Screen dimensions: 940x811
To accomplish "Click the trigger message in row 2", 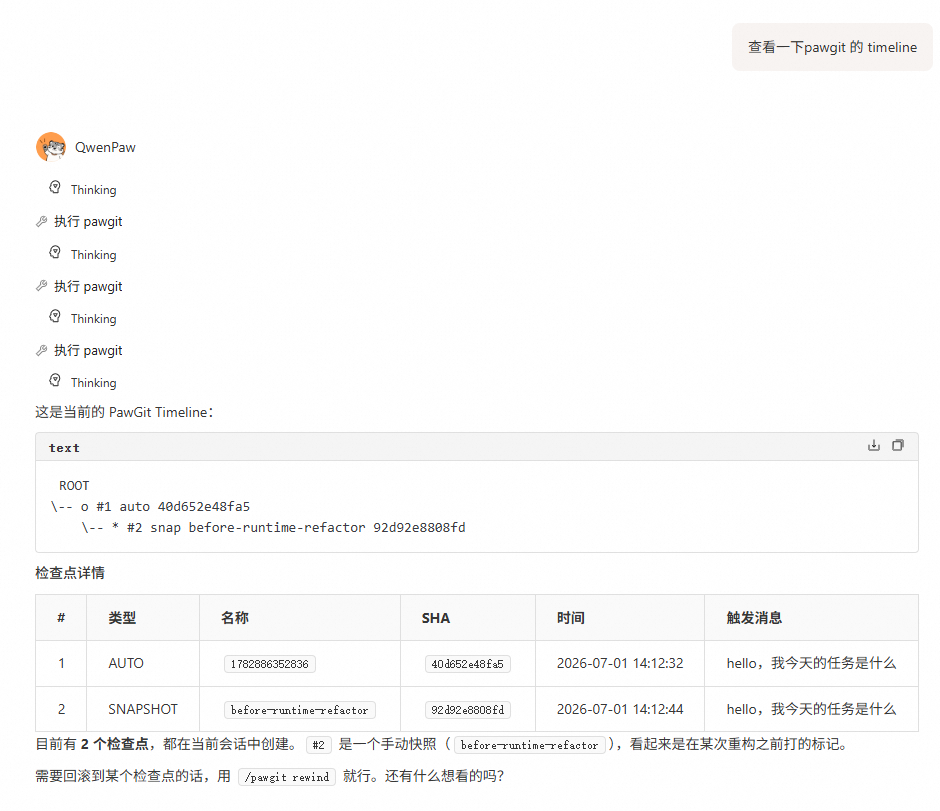I will pyautogui.click(x=811, y=710).
